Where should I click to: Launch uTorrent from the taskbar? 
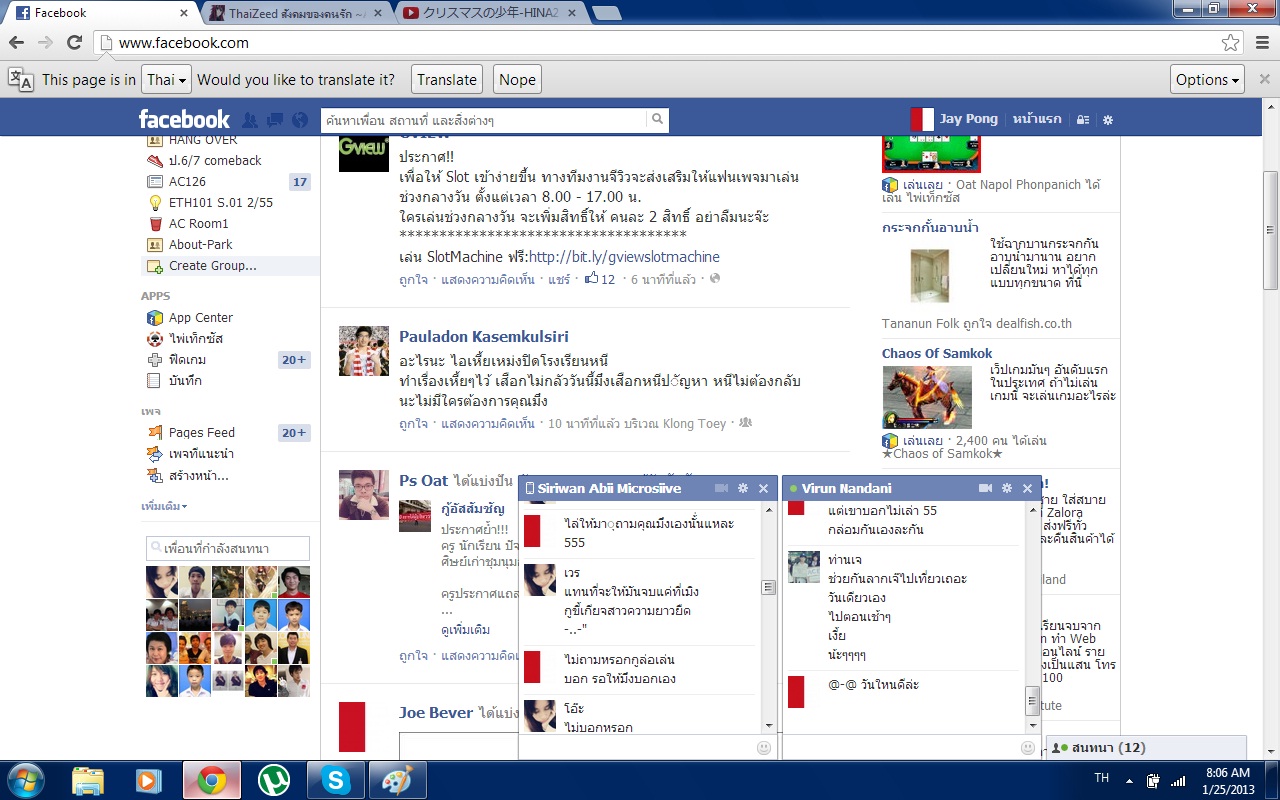[274, 780]
